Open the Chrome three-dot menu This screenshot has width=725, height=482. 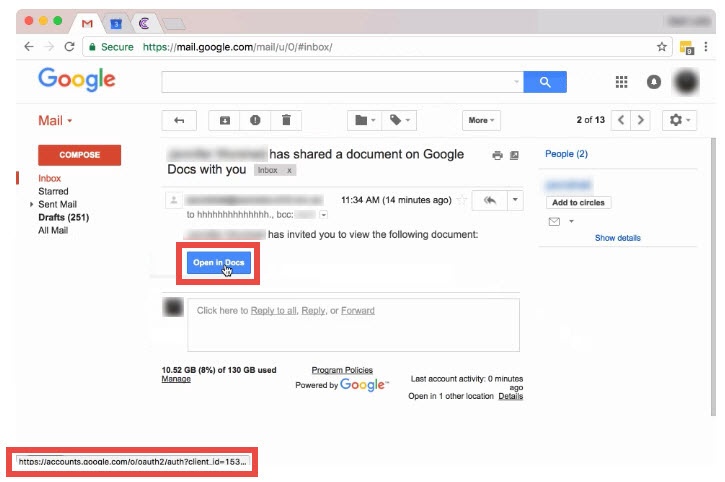point(706,47)
